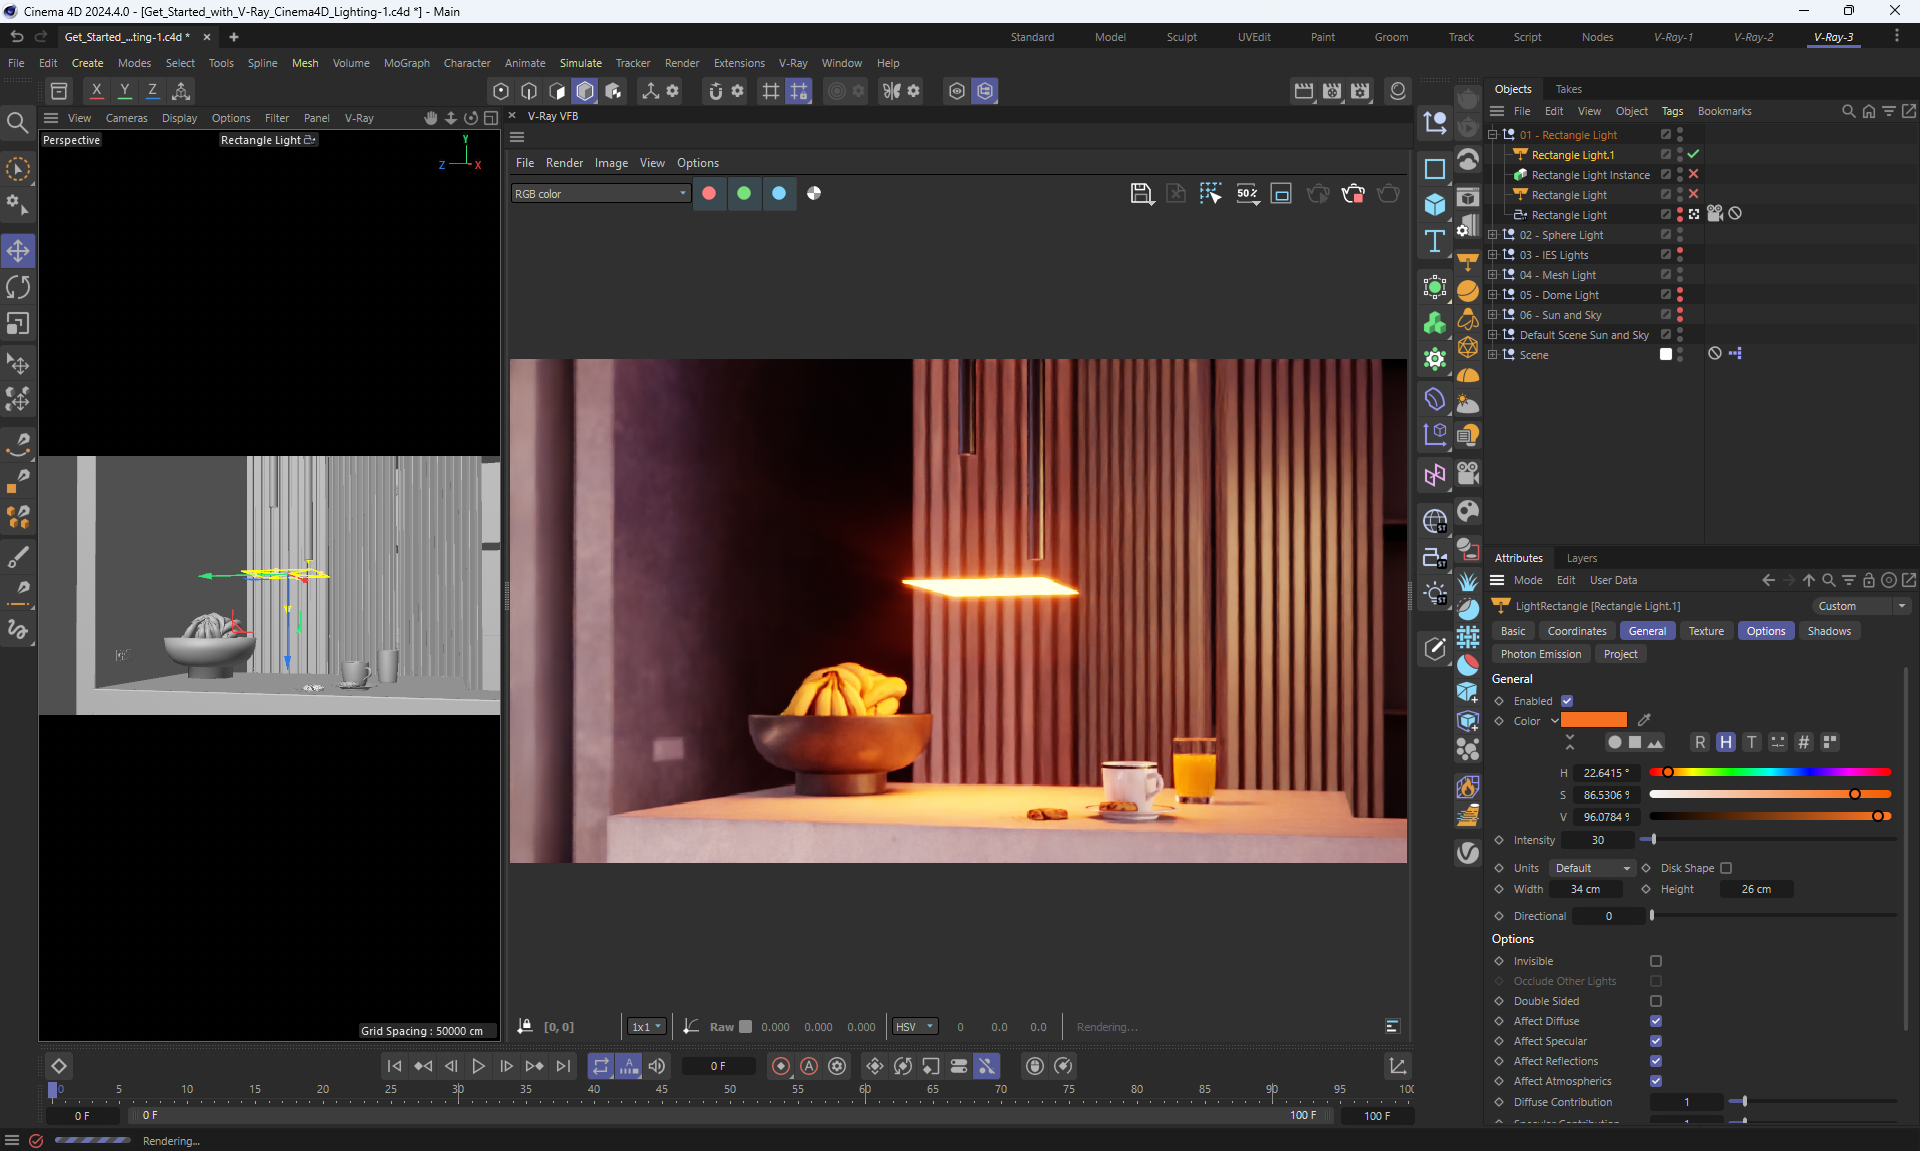The height and width of the screenshot is (1151, 1920).
Task: Click the Shadows attribute button
Action: 1828,631
